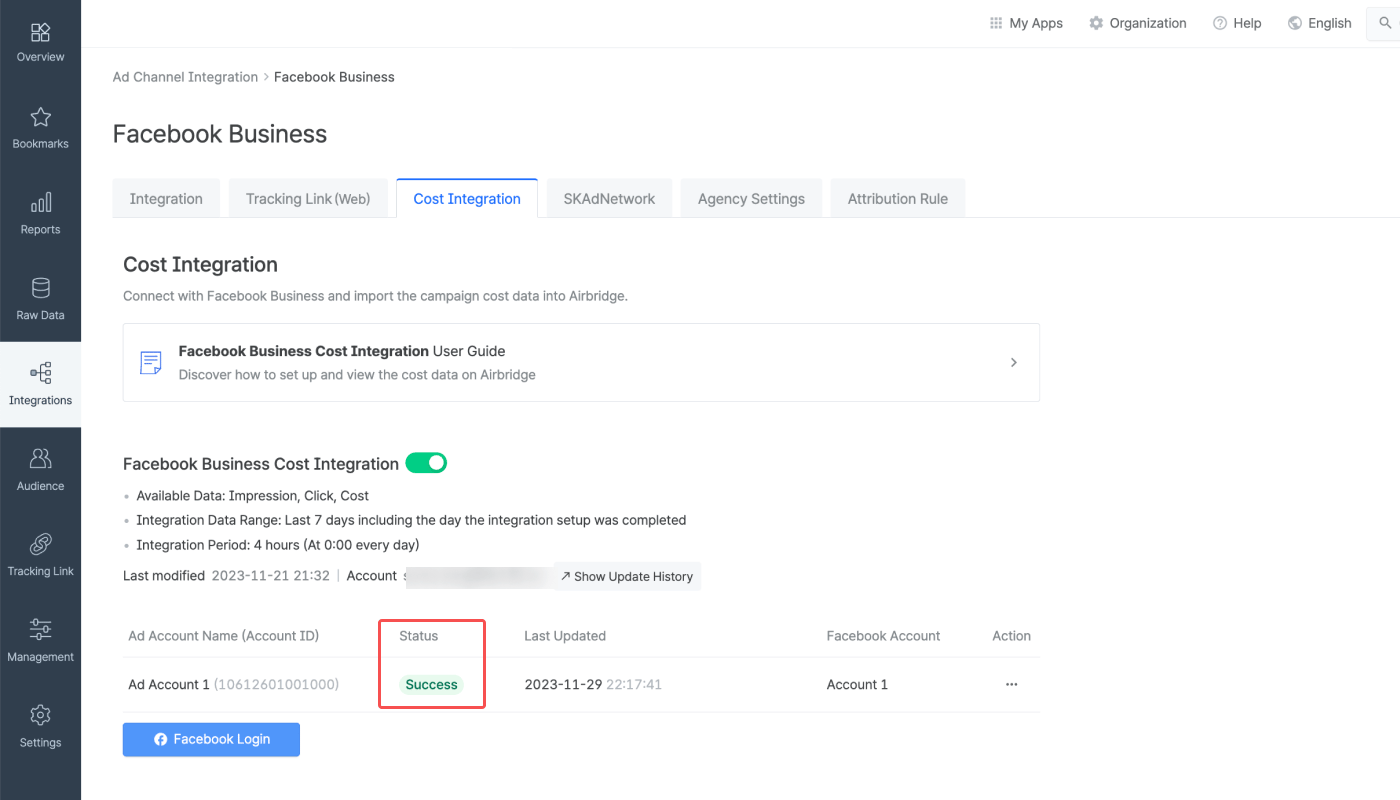The height and width of the screenshot is (800, 1400).
Task: Click Last modified 2023-11-21 21:32 text
Action: tap(226, 576)
